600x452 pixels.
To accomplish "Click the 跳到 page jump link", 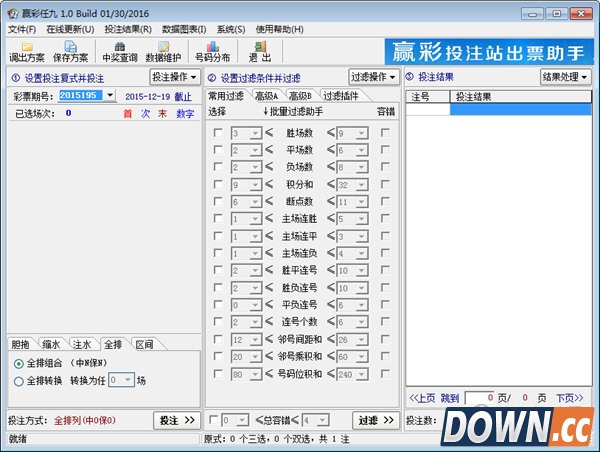I will pyautogui.click(x=450, y=398).
